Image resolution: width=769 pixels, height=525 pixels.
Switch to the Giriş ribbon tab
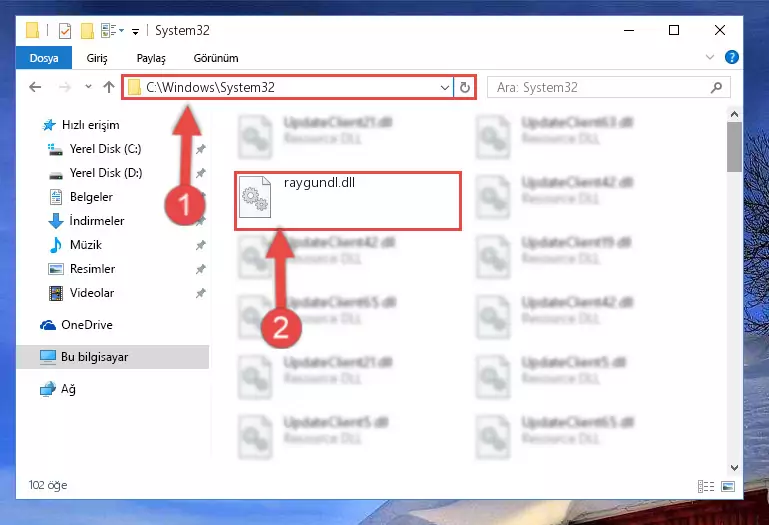pyautogui.click(x=97, y=58)
